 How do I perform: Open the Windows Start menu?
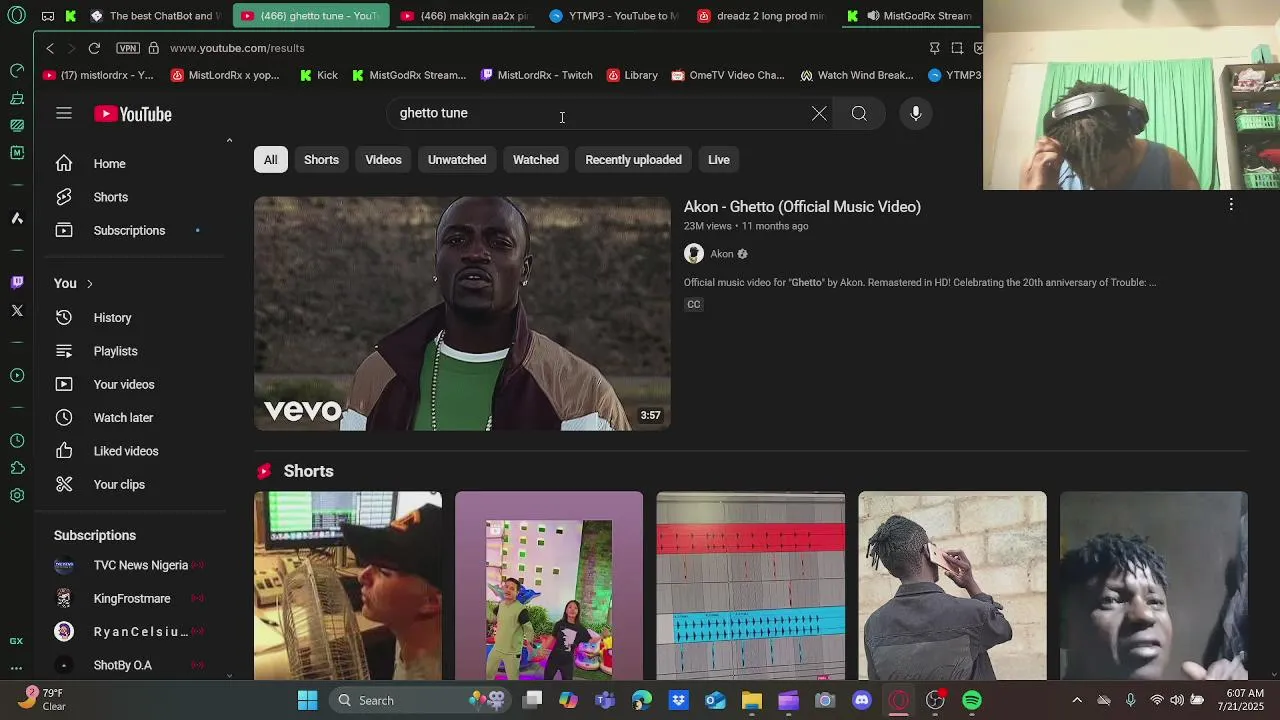click(x=307, y=700)
